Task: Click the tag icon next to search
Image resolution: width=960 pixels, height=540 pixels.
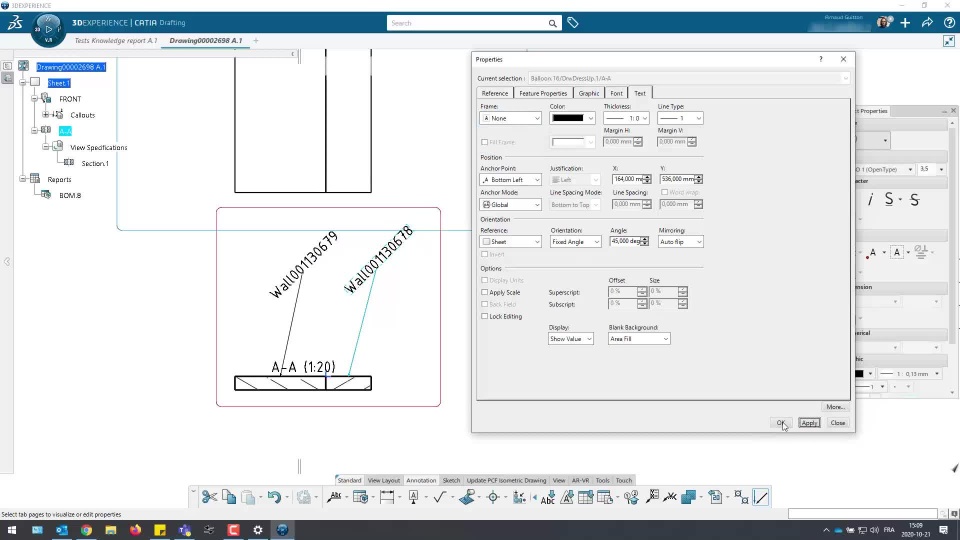Action: (572, 23)
